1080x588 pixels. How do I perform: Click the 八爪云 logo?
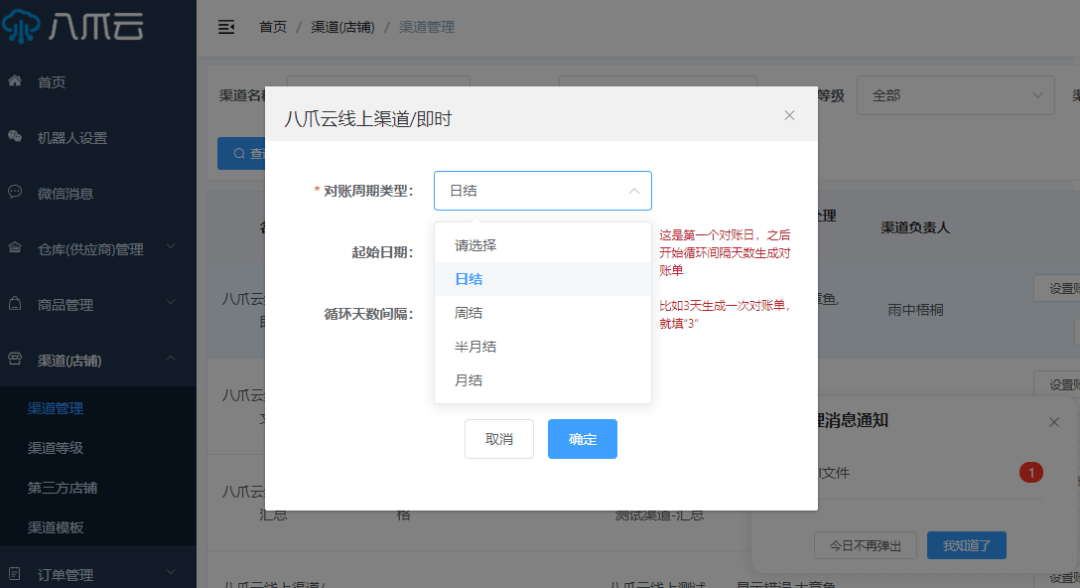point(72,26)
